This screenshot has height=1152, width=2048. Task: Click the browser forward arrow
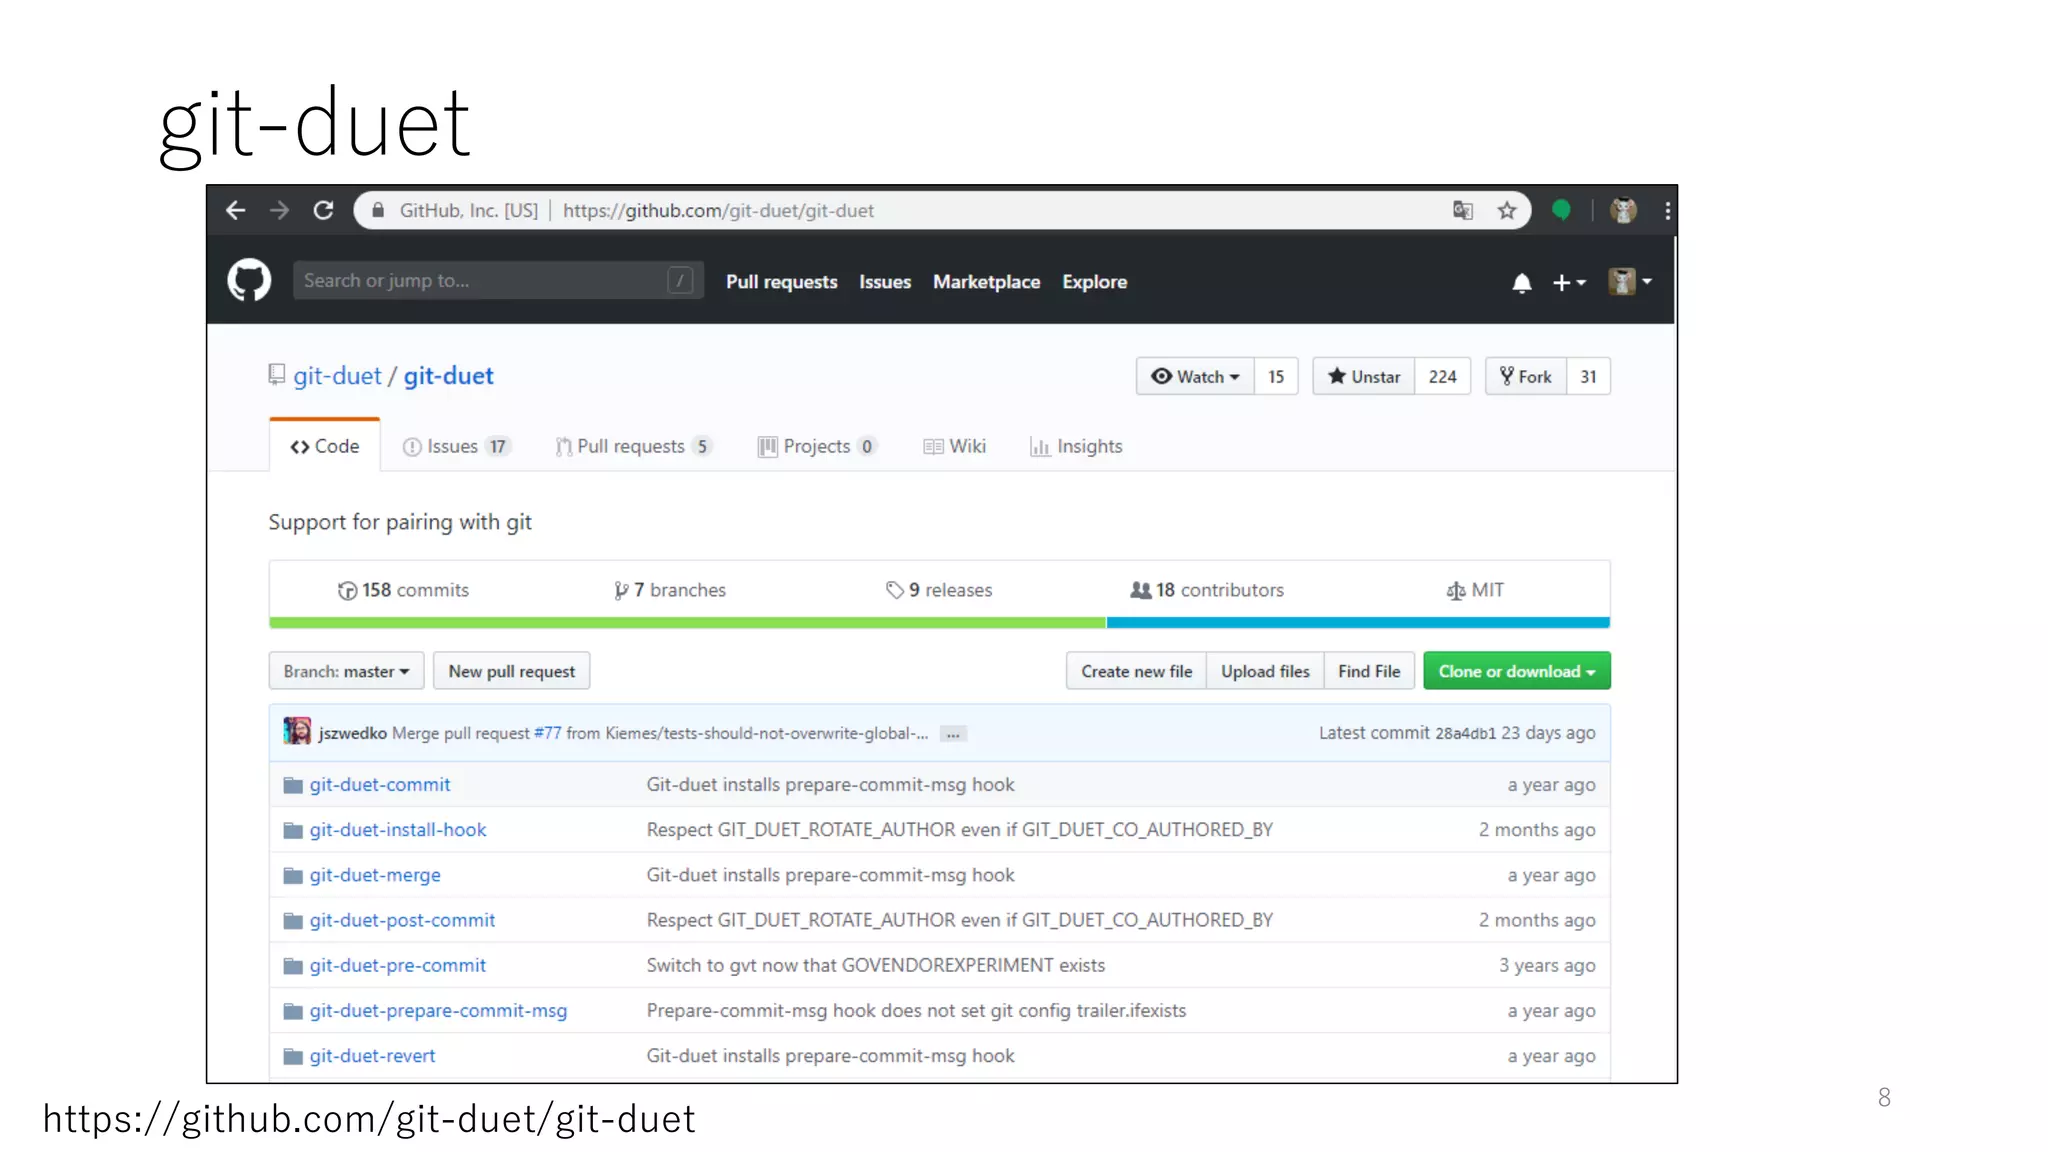[x=280, y=210]
